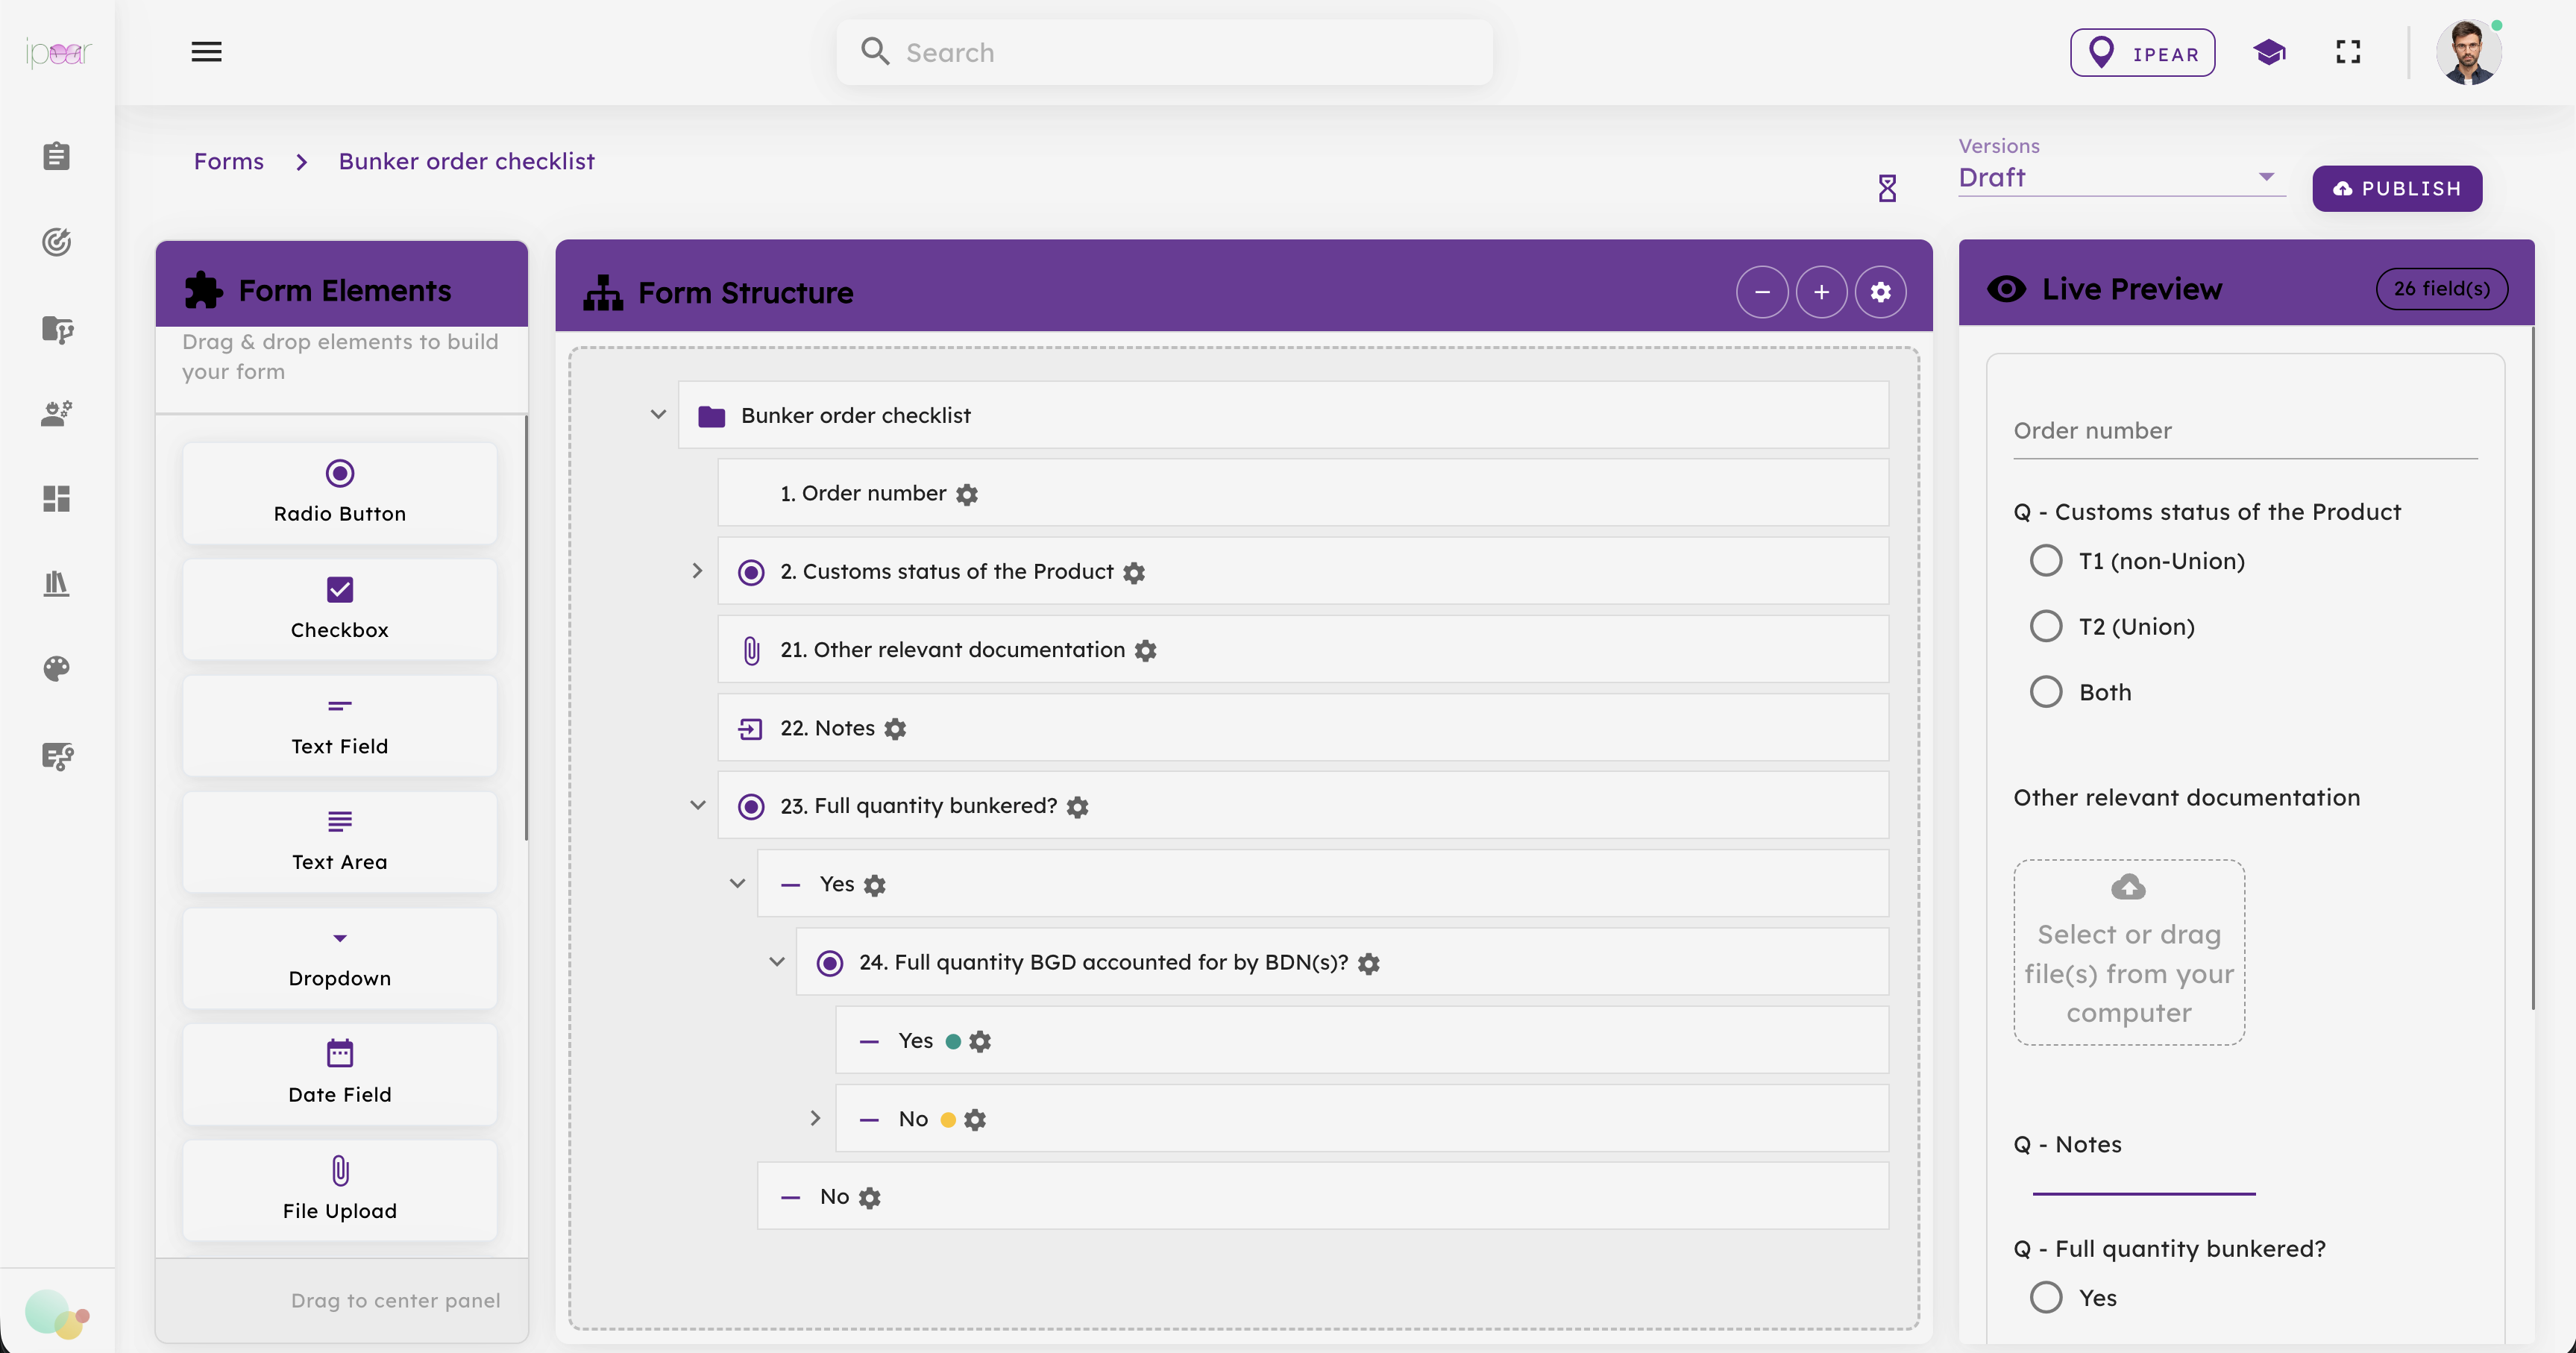Click the 26 field(s) badge
2576x1353 pixels.
coord(2441,289)
